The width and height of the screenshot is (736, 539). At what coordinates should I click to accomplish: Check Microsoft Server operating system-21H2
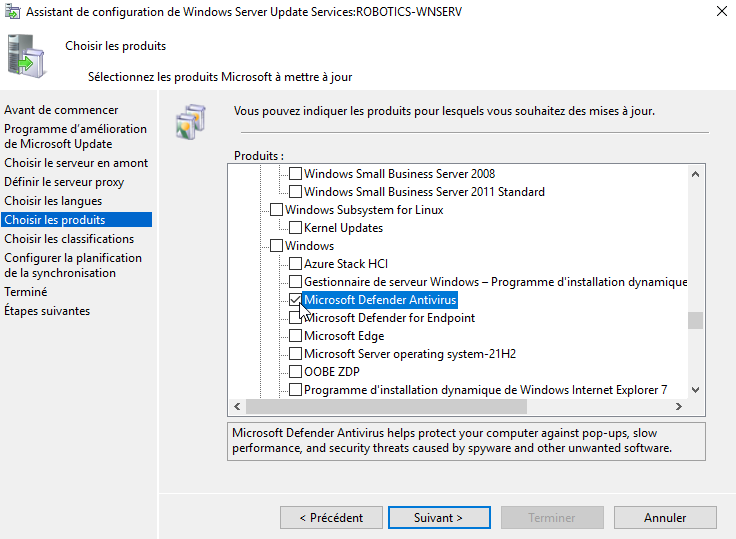coord(295,354)
